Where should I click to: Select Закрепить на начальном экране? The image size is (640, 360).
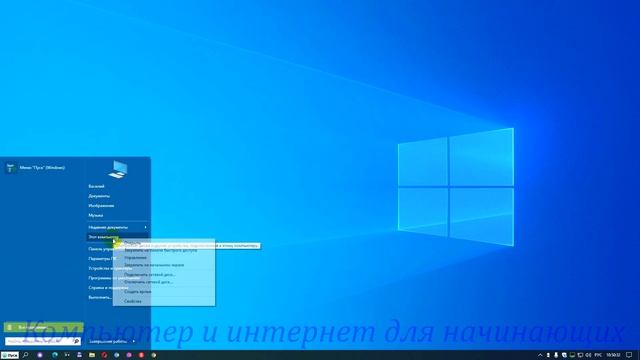154,265
